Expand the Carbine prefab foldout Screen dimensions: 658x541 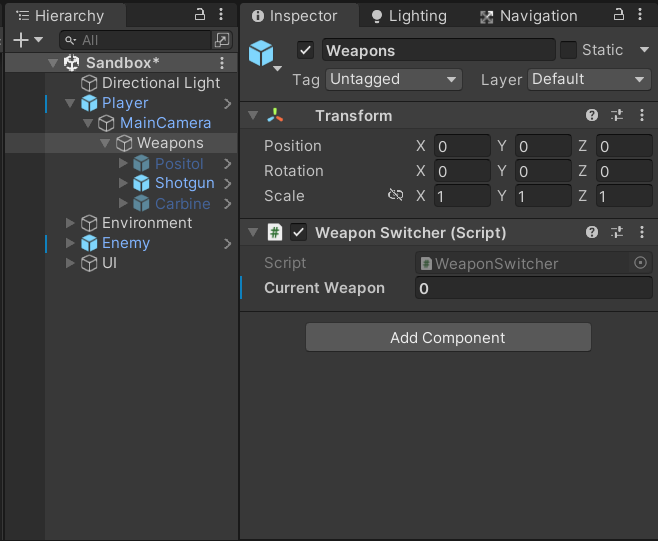[123, 203]
